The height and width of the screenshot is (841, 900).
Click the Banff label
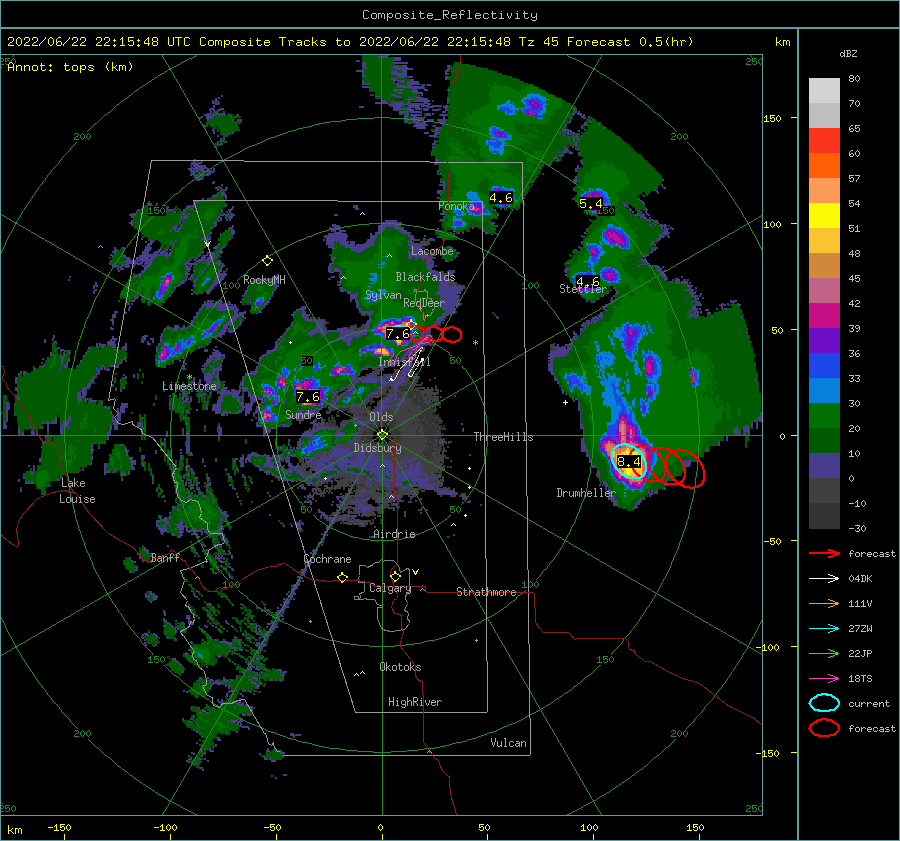tap(165, 557)
